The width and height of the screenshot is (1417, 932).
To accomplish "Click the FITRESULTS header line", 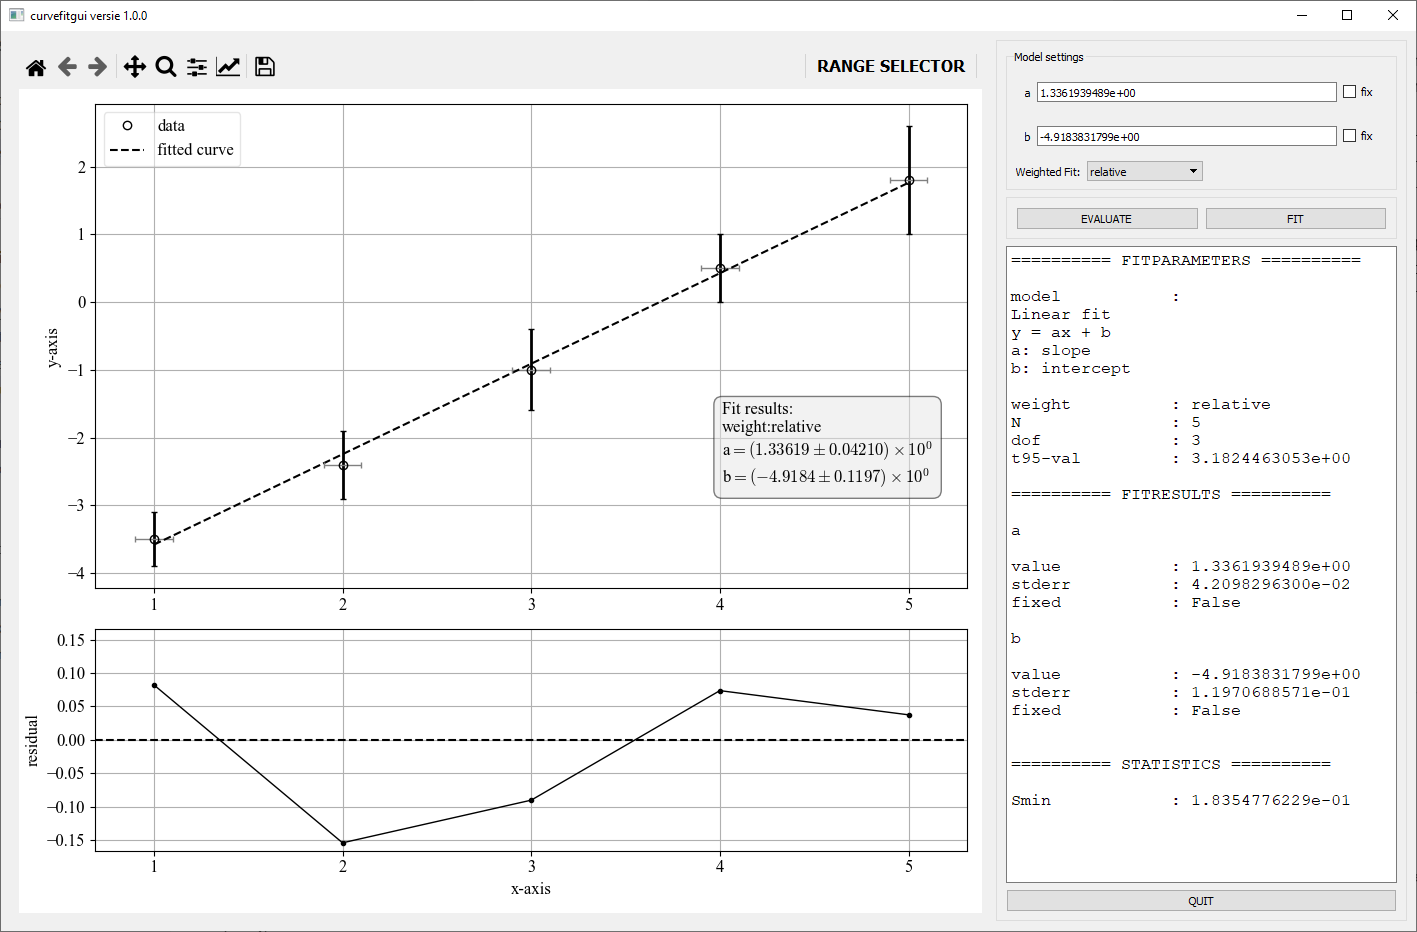I will 1170,494.
